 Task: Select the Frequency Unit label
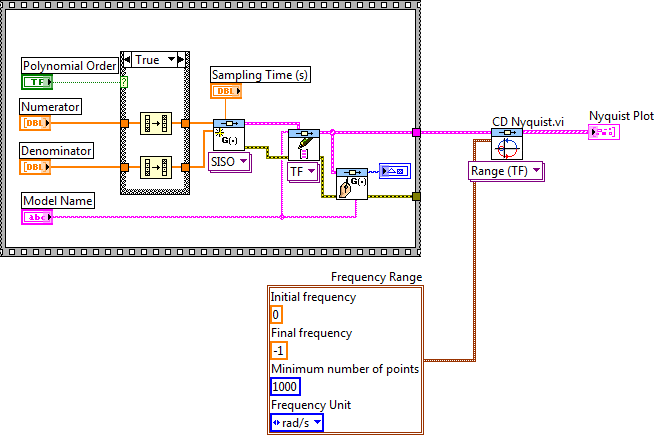[x=311, y=405]
